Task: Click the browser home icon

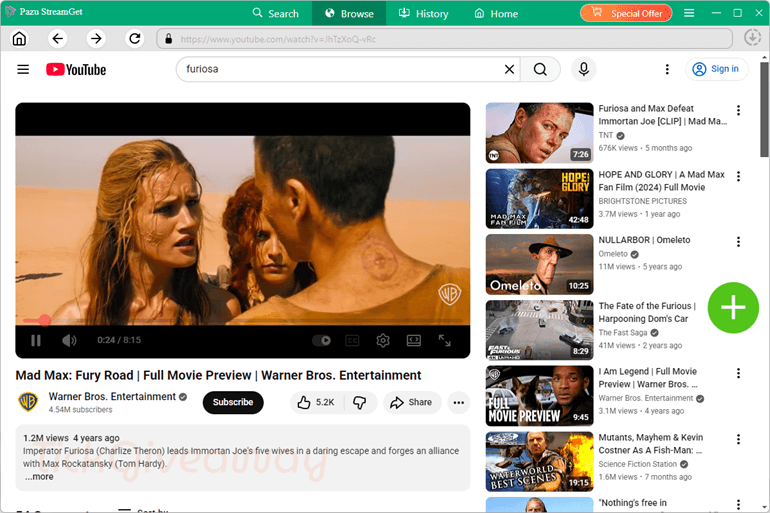Action: click(x=19, y=38)
